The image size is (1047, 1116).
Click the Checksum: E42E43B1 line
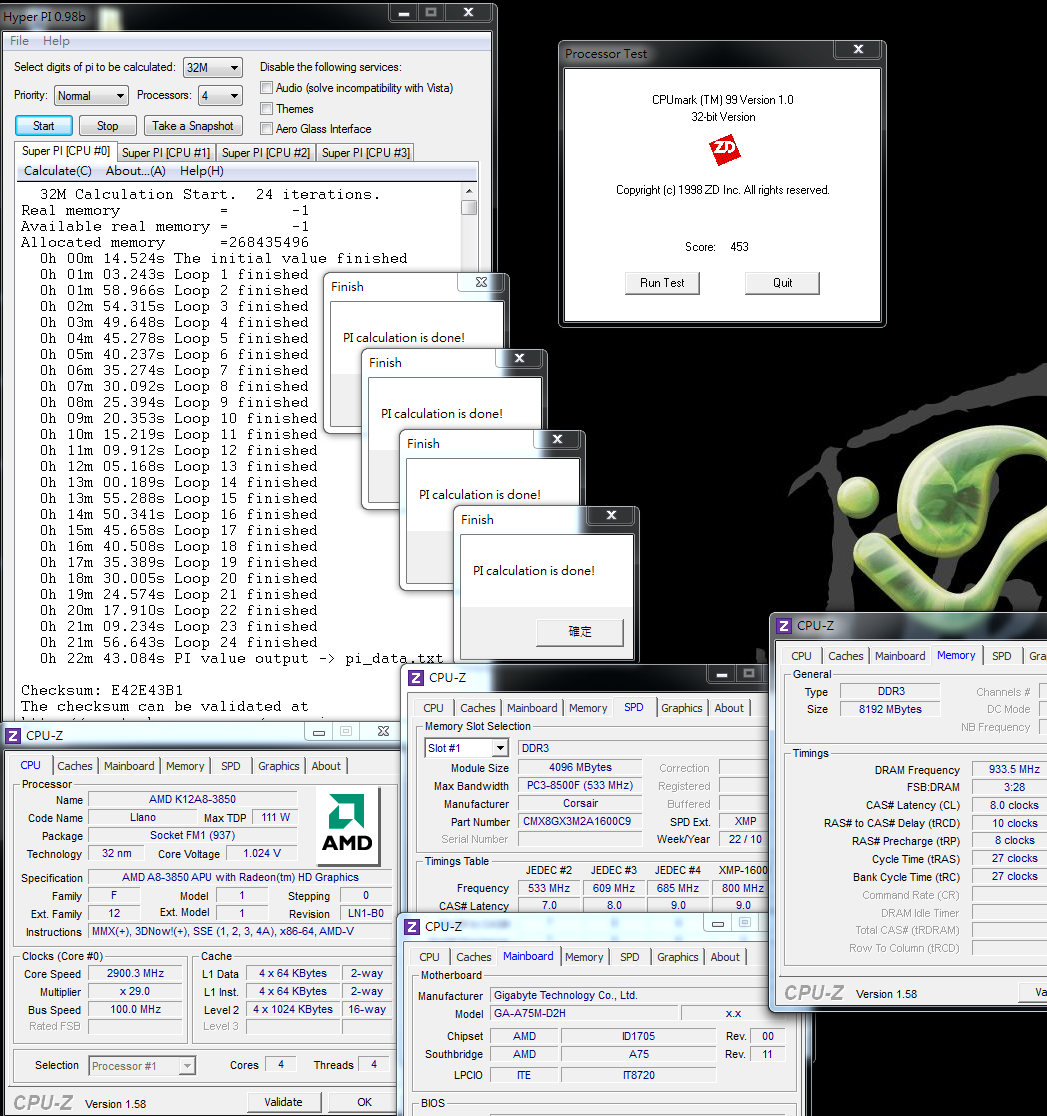click(x=102, y=690)
